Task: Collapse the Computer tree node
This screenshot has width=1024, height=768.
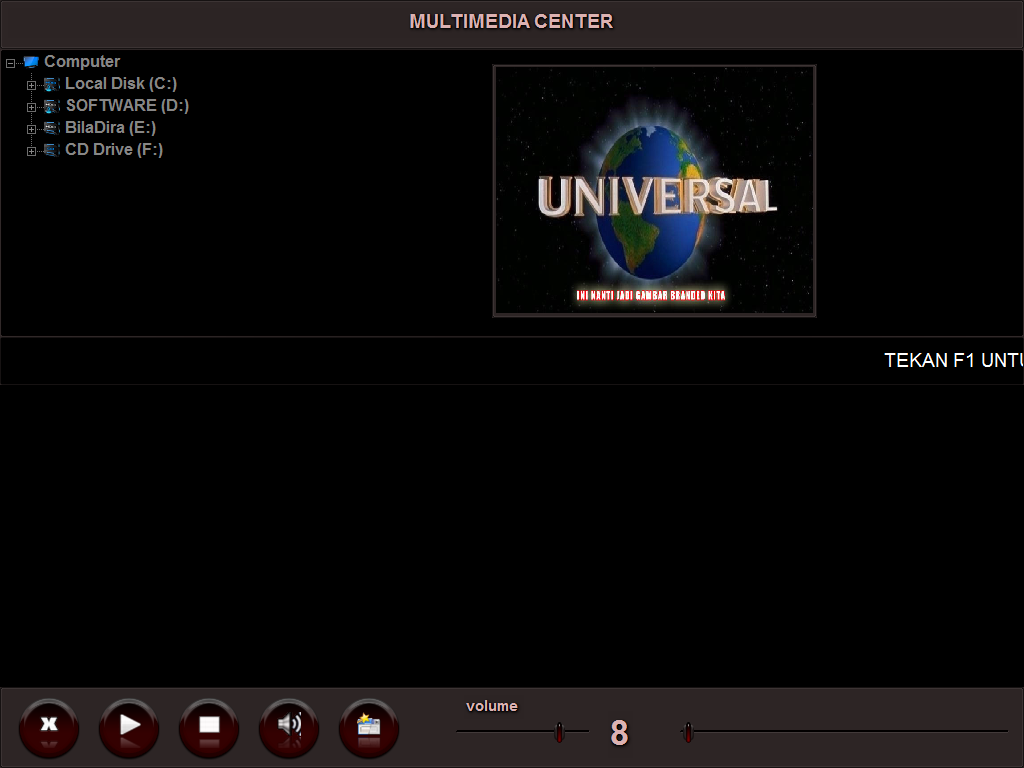Action: (10, 63)
